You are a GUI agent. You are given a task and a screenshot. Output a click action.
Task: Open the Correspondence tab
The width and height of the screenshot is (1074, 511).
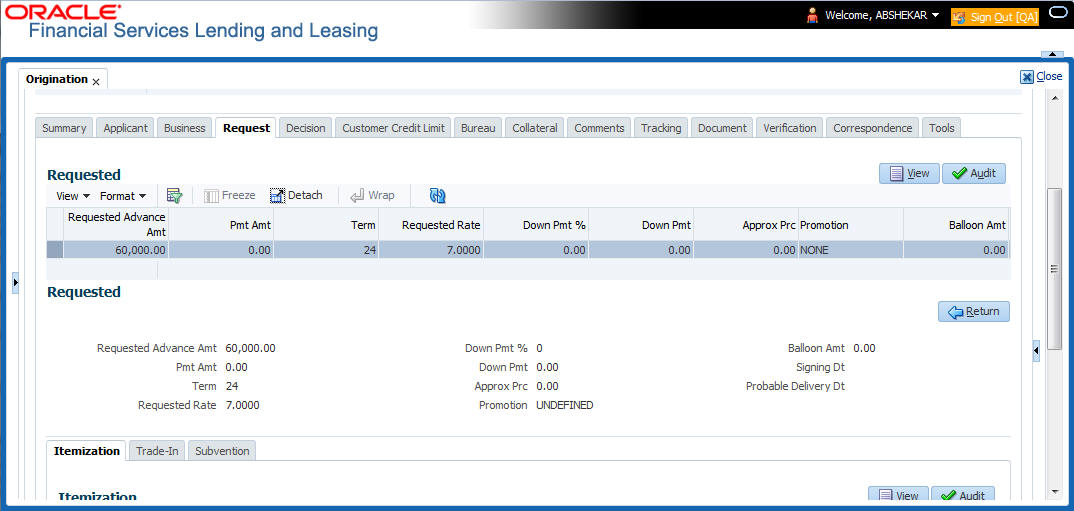(x=873, y=128)
